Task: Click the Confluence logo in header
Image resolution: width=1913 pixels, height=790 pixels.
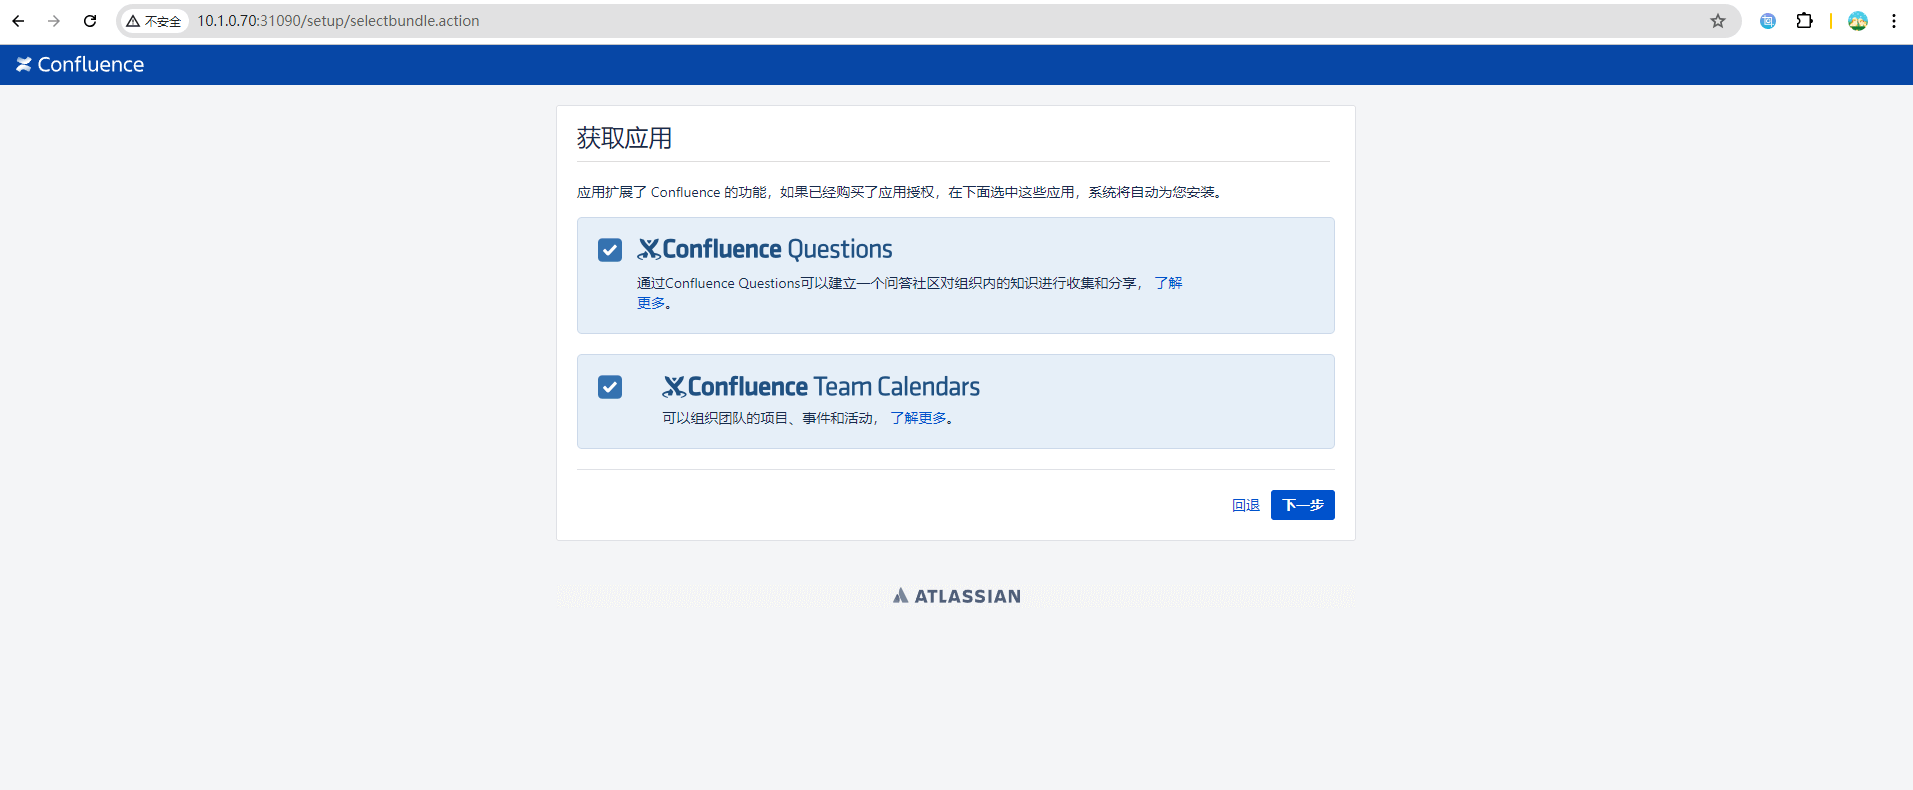Action: click(80, 64)
